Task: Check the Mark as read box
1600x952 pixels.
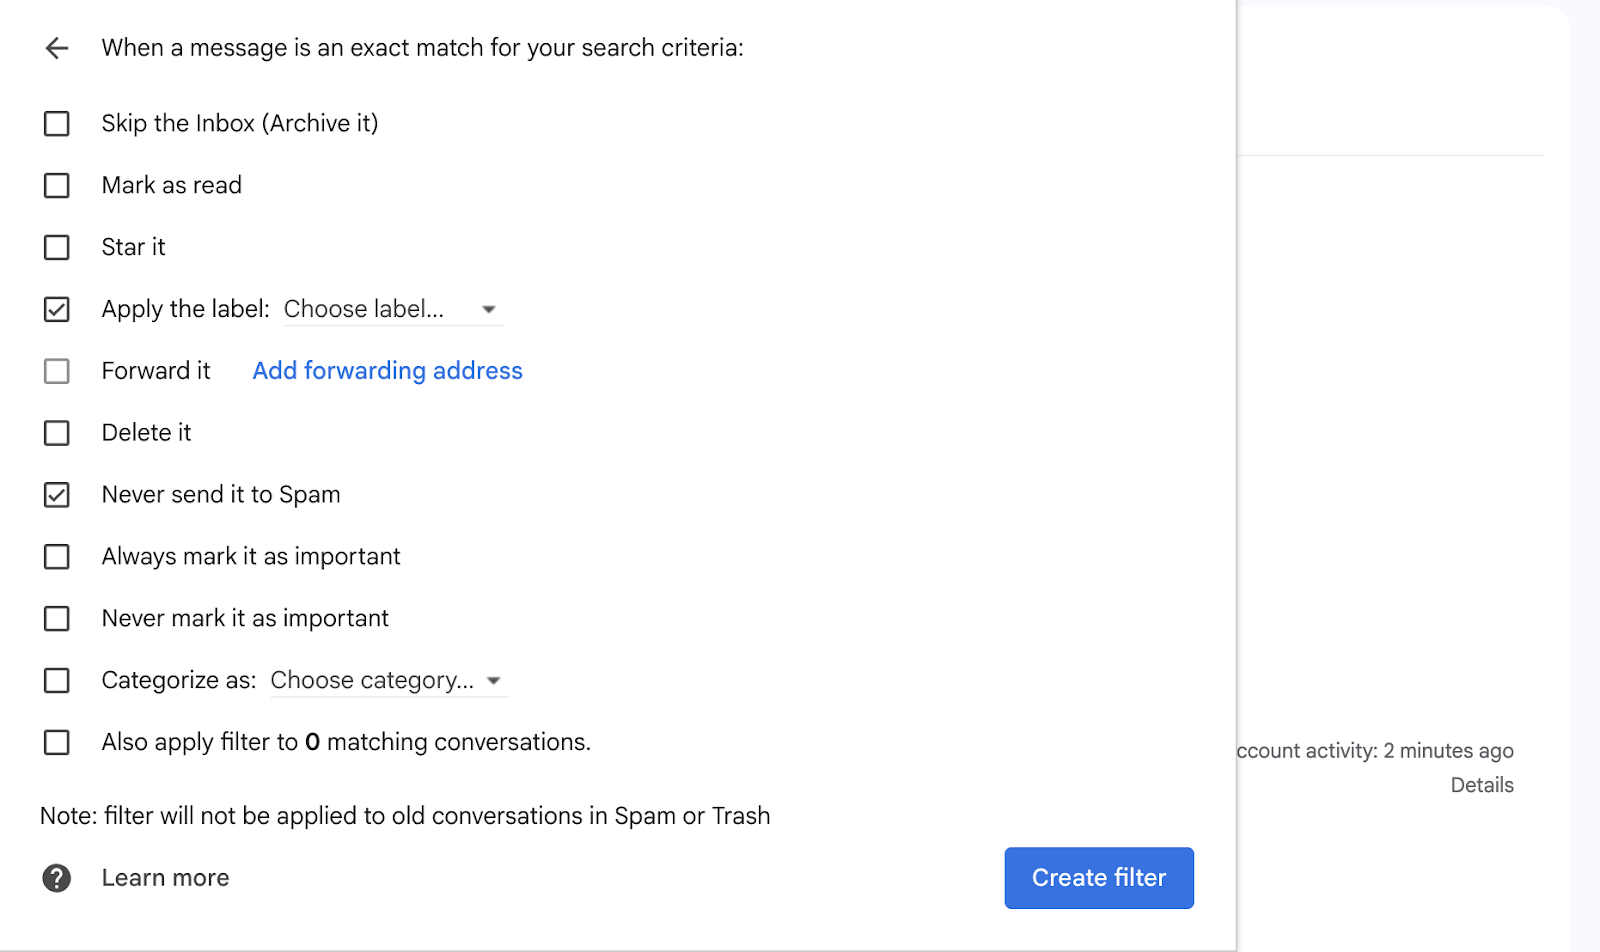Action: click(x=57, y=186)
